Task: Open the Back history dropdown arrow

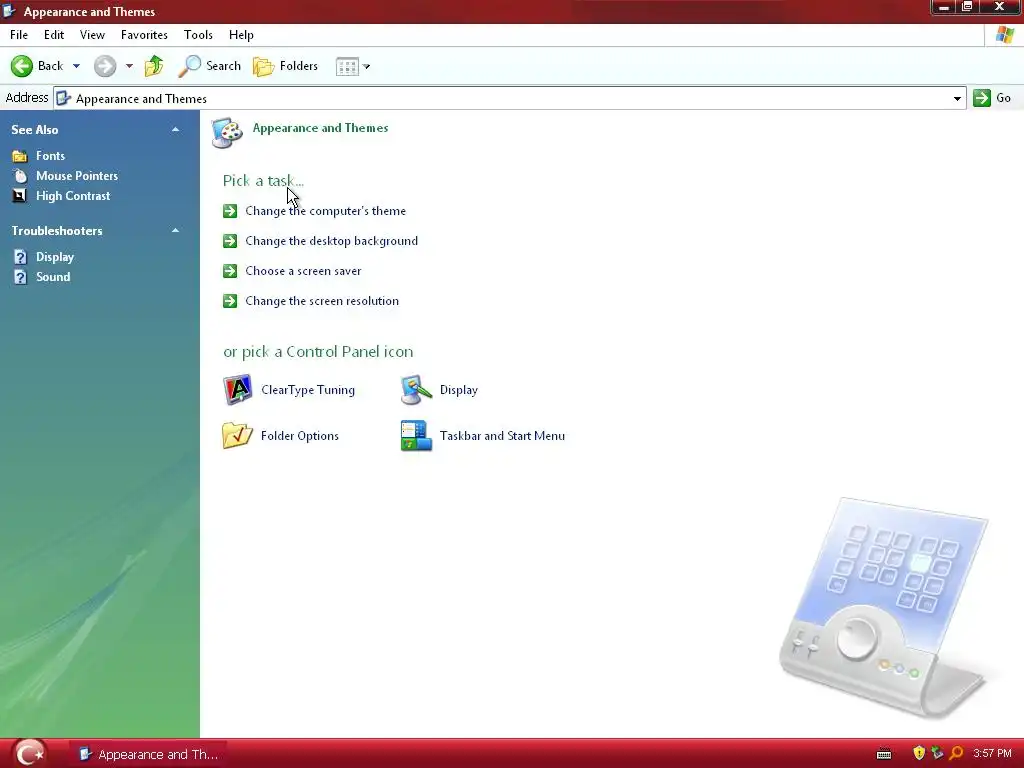Action: coord(76,66)
